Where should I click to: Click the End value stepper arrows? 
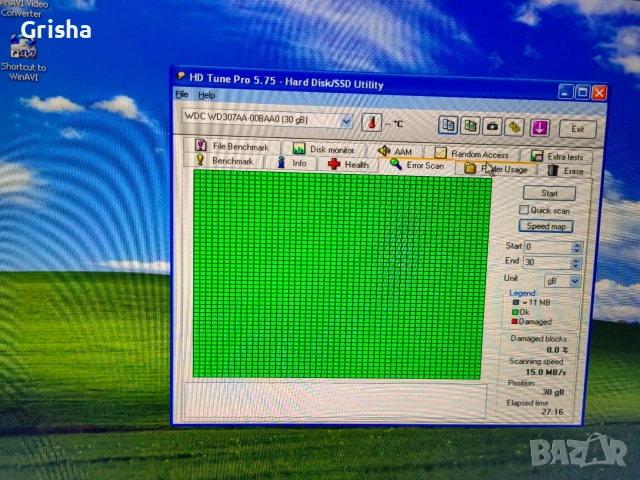(x=576, y=263)
